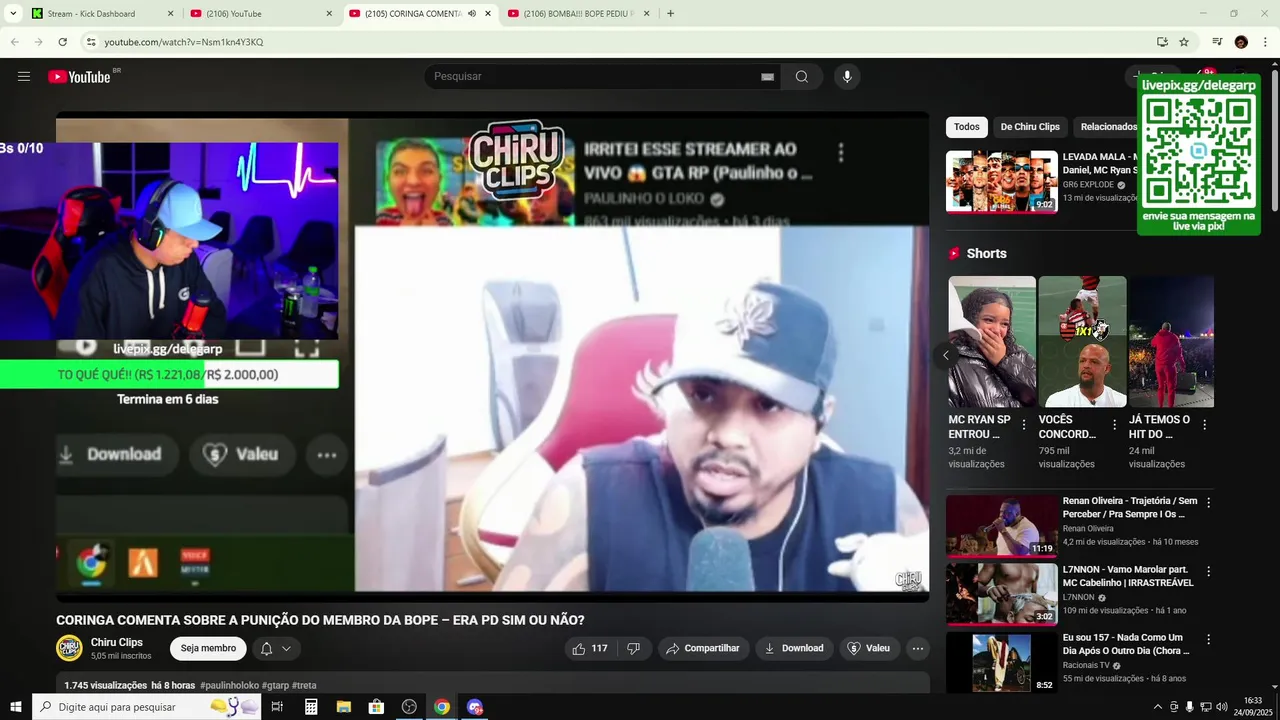Open the Chrome profile avatar
Viewport: 1280px width, 720px height.
click(x=1241, y=42)
